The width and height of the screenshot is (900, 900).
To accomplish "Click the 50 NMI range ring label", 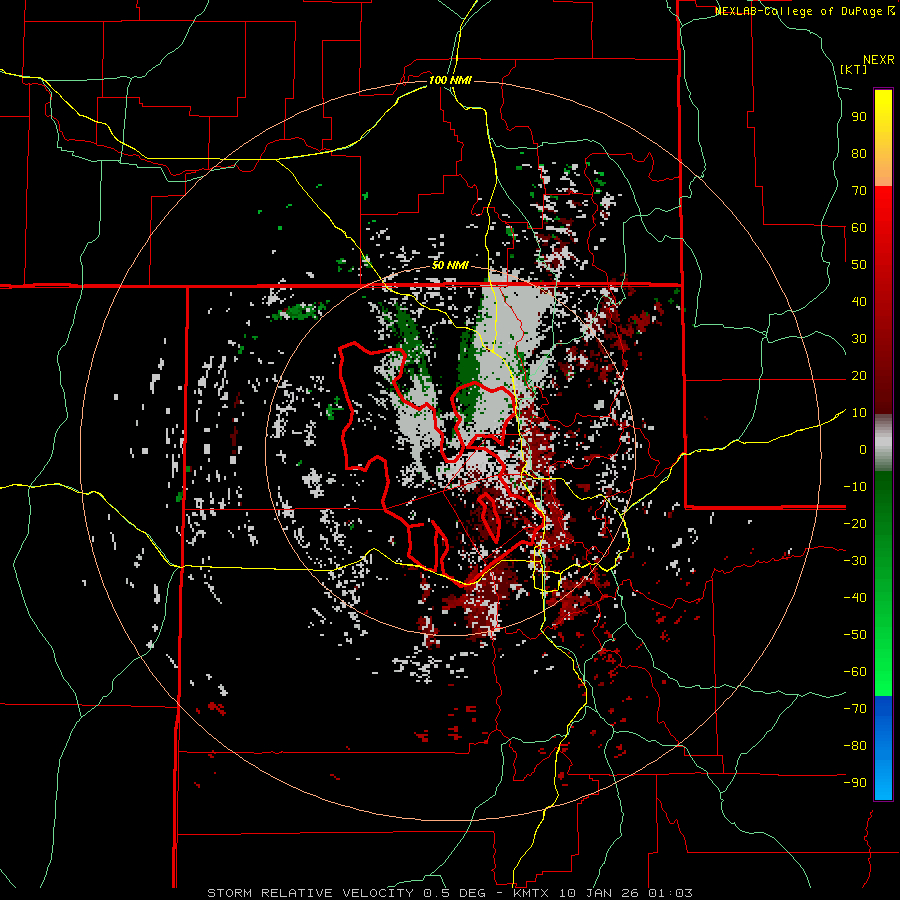I will click(450, 265).
